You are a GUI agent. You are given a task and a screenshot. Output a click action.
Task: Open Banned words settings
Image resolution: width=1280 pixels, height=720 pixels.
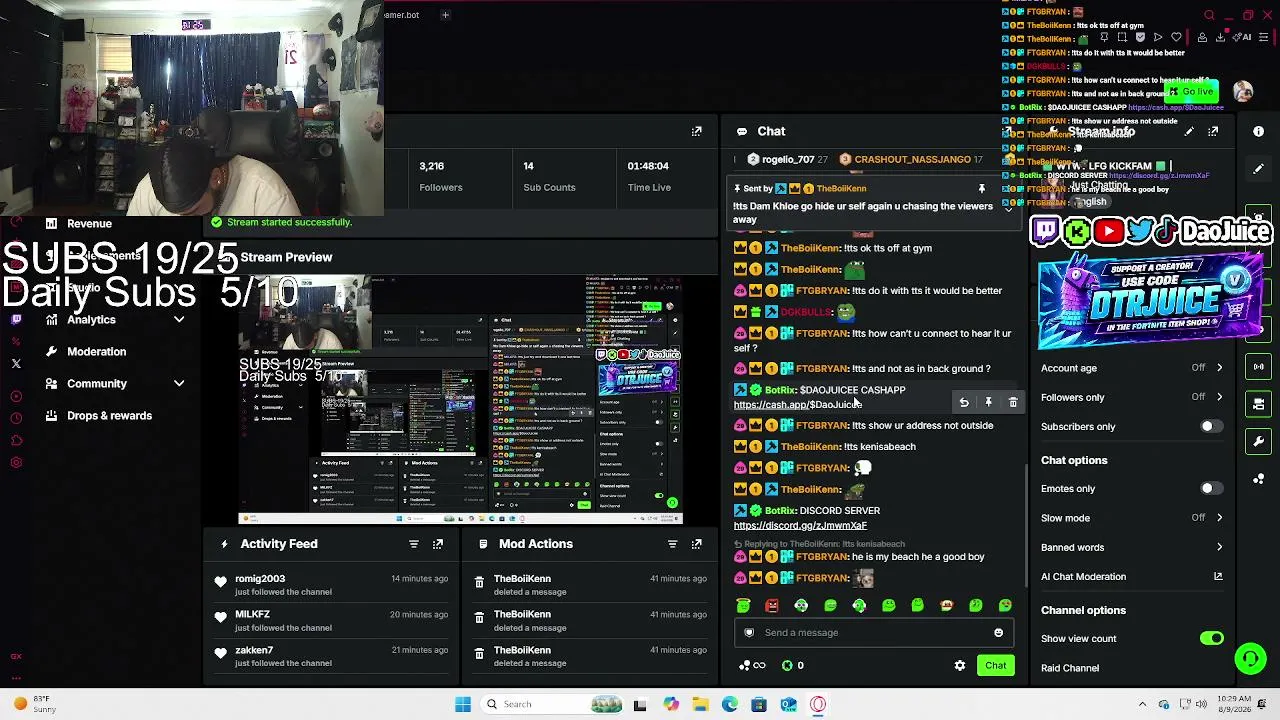pos(1132,548)
